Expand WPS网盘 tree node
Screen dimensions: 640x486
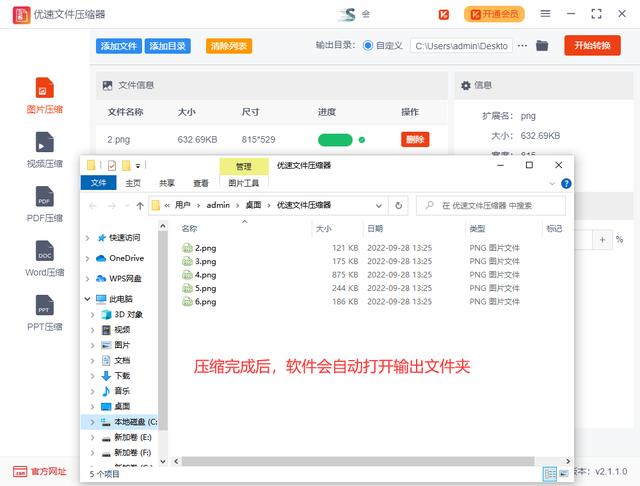pos(87,279)
